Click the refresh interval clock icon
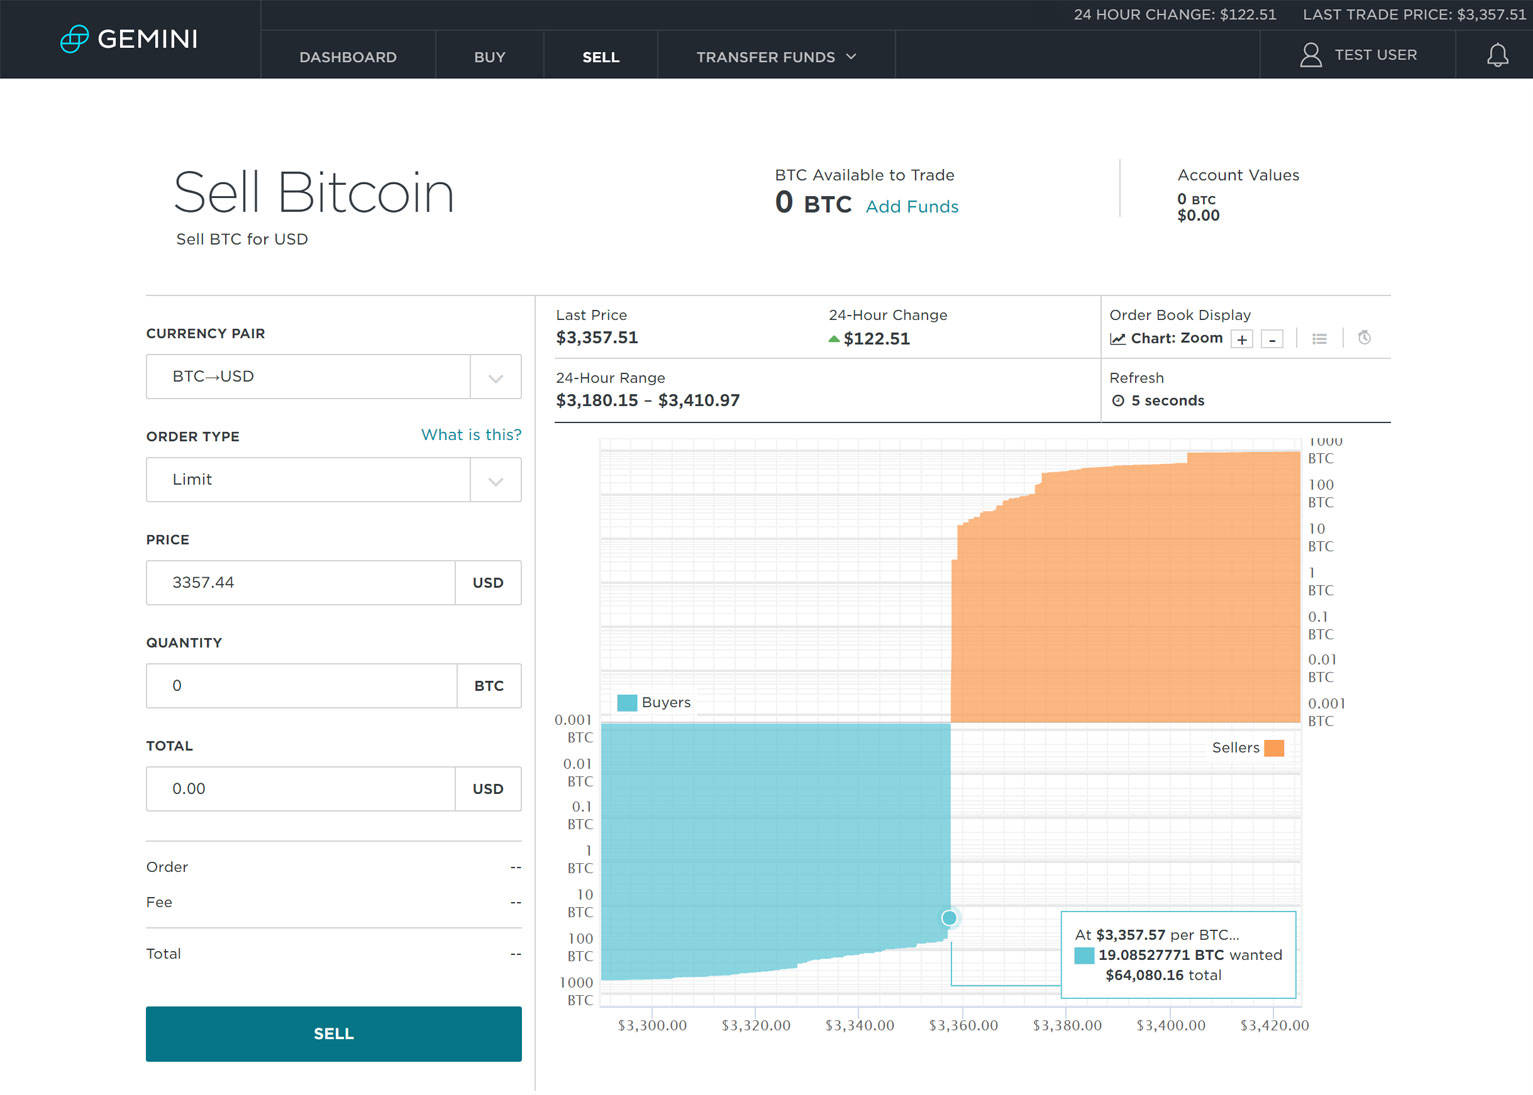1533x1095 pixels. pyautogui.click(x=1118, y=401)
